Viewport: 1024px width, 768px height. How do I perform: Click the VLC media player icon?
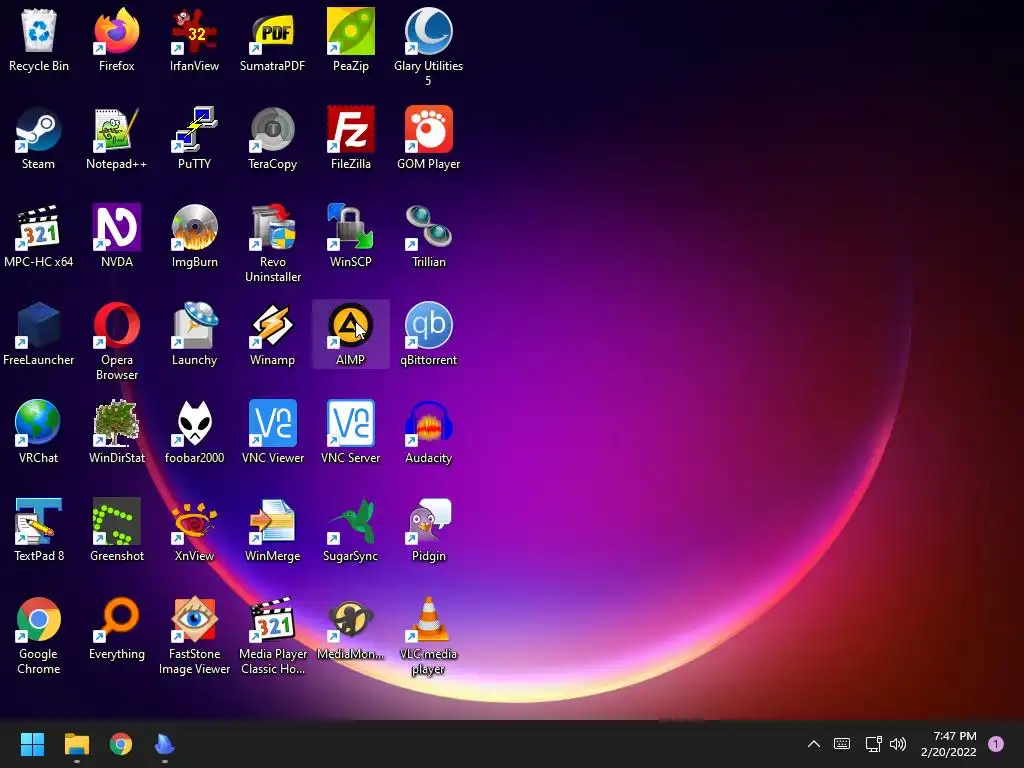click(428, 619)
